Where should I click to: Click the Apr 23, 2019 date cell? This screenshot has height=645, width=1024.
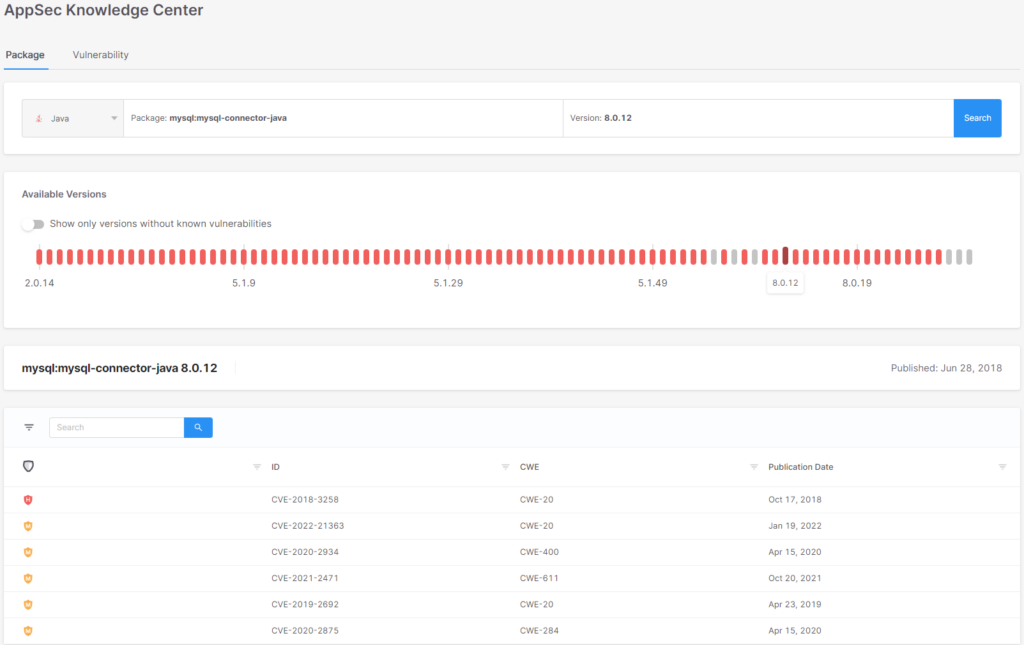coord(795,605)
